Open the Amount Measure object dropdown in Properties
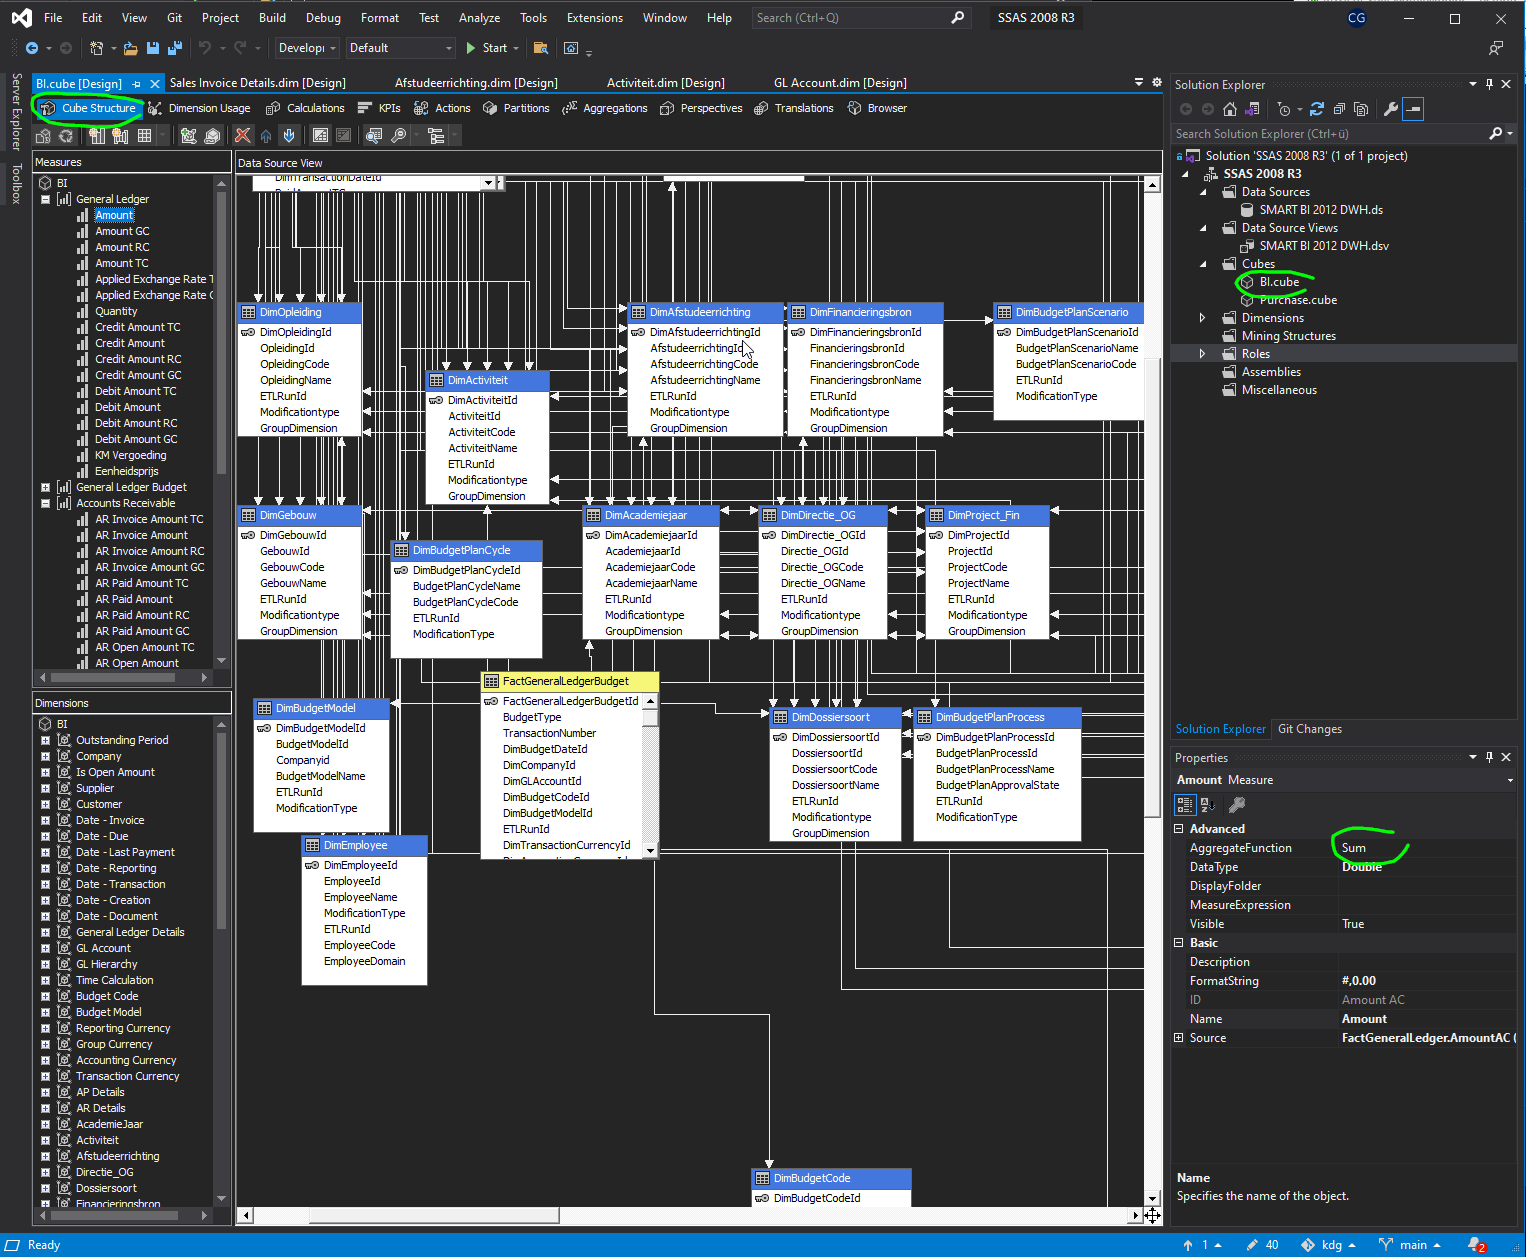Viewport: 1526px width, 1257px height. coord(1510,780)
